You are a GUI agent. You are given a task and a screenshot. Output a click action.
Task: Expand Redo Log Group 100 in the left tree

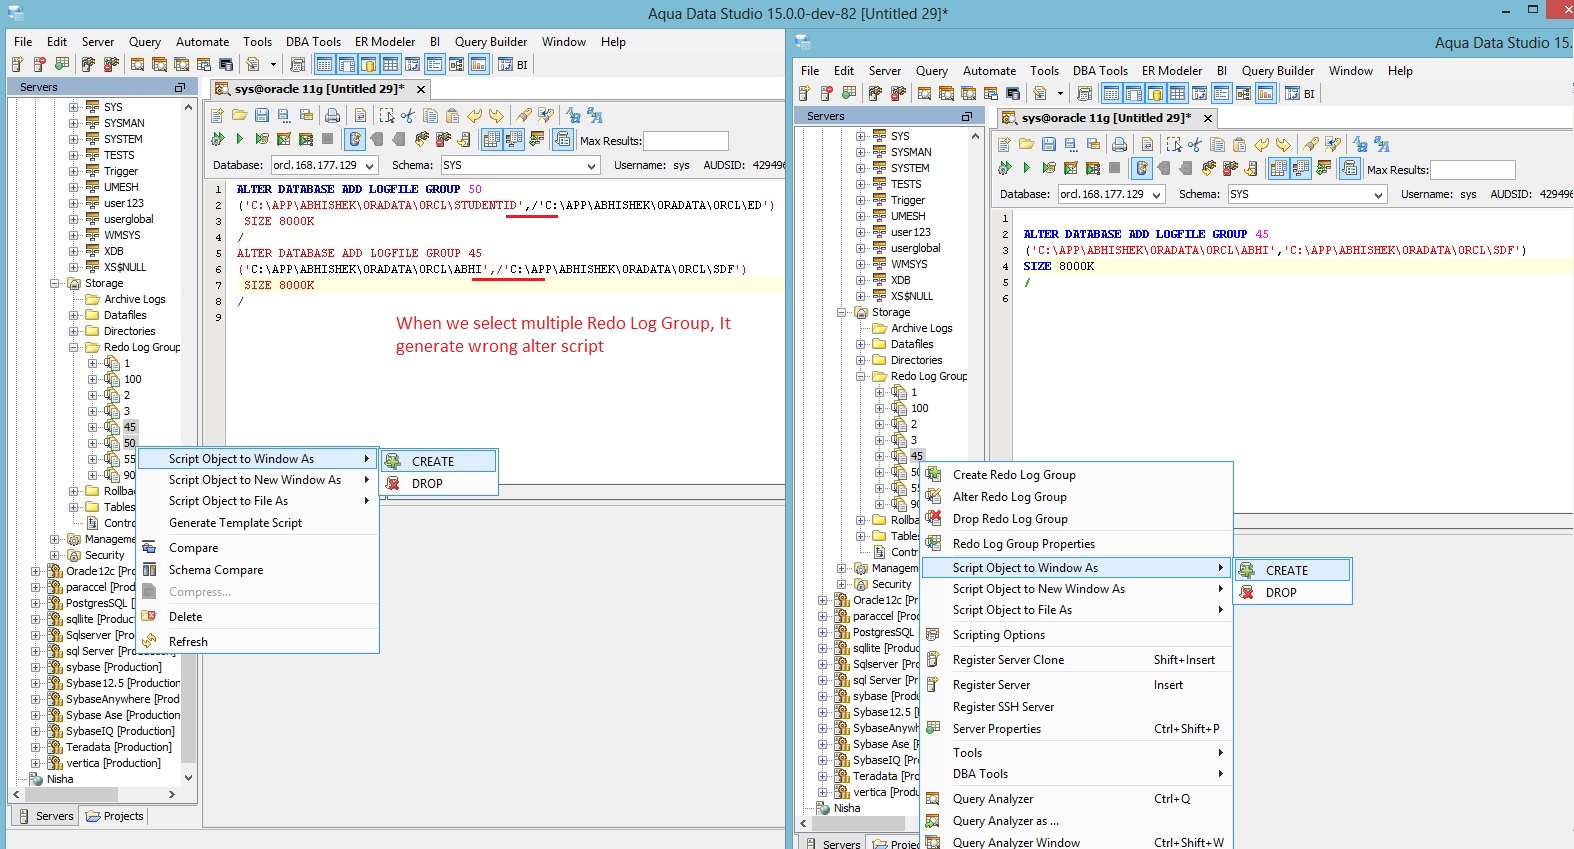(93, 379)
